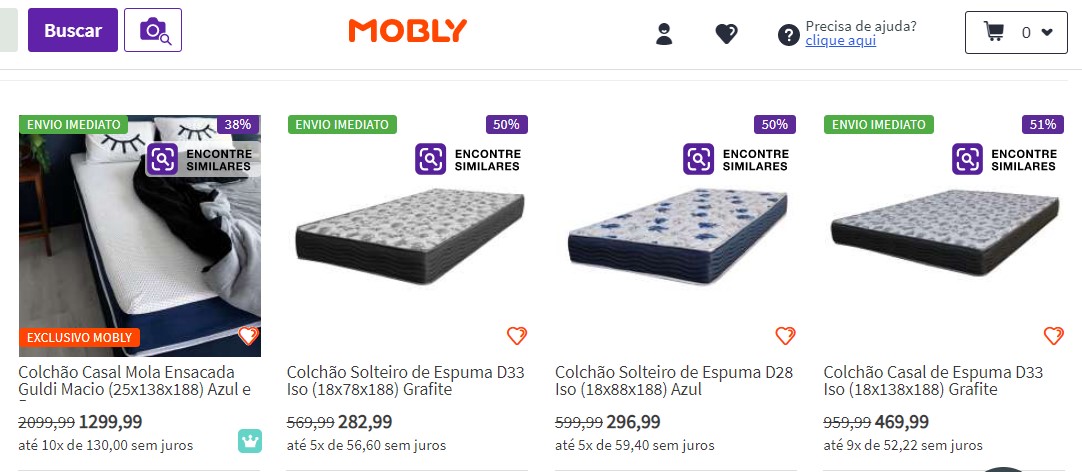
Task: Click the help question mark icon
Action: (788, 35)
